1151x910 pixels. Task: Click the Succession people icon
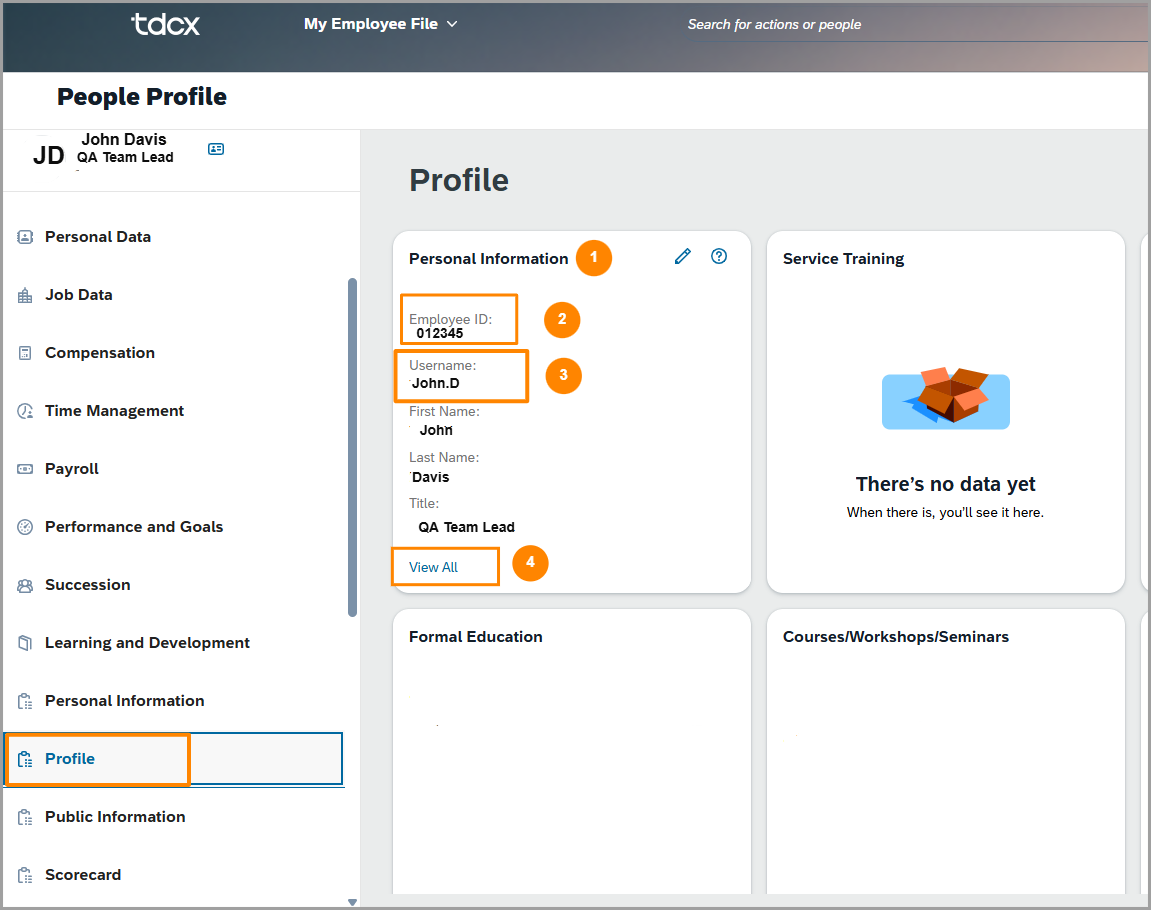(x=25, y=586)
